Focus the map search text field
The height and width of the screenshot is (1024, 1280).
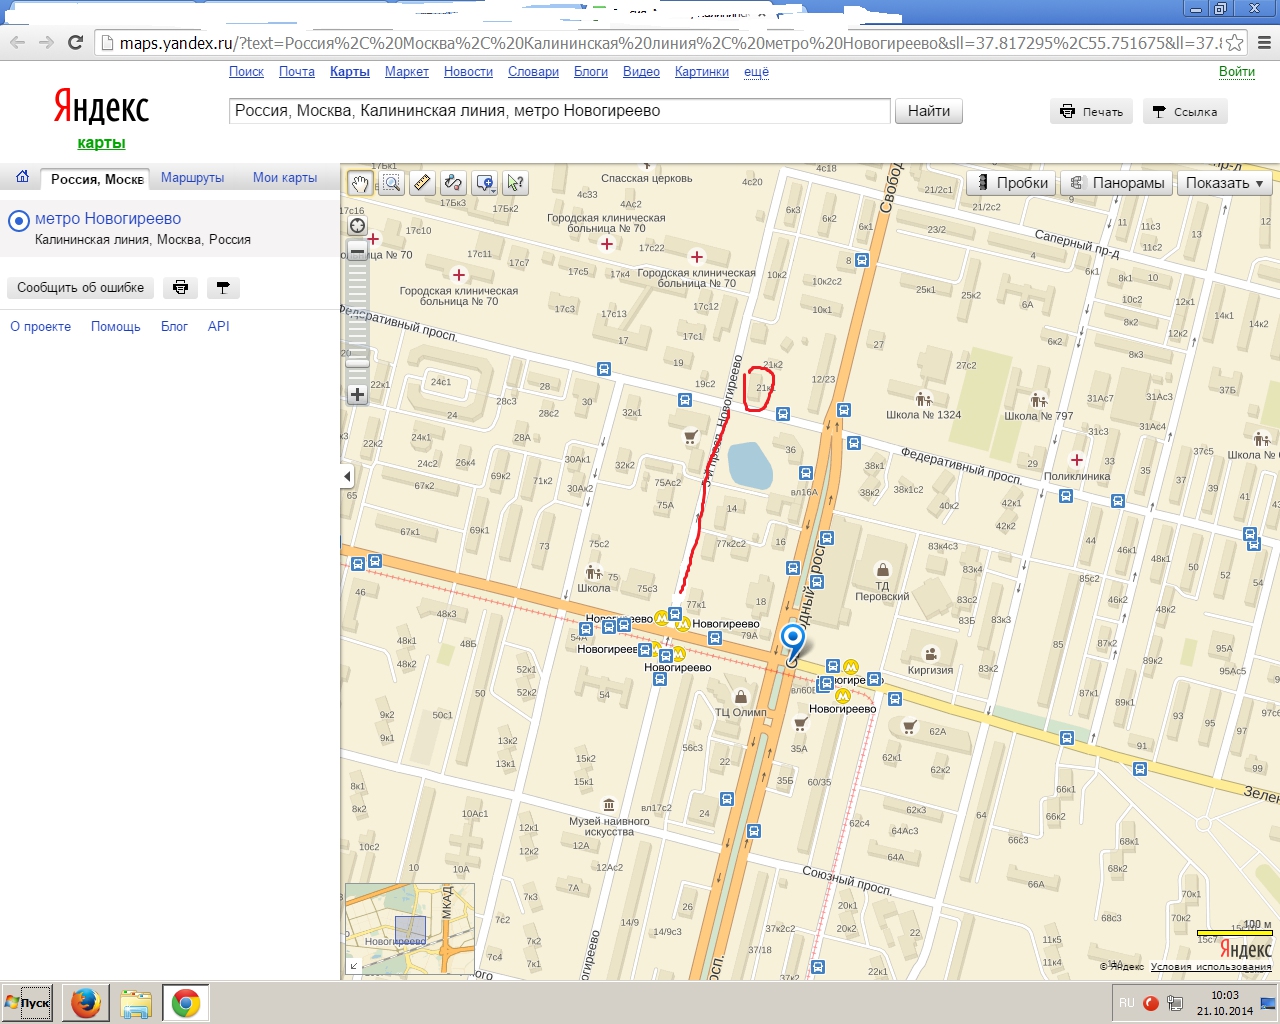click(x=560, y=111)
